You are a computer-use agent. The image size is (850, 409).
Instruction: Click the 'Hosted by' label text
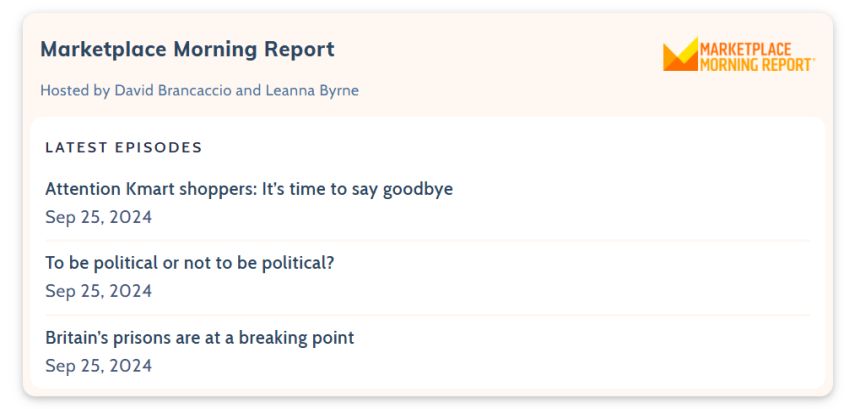click(x=75, y=90)
